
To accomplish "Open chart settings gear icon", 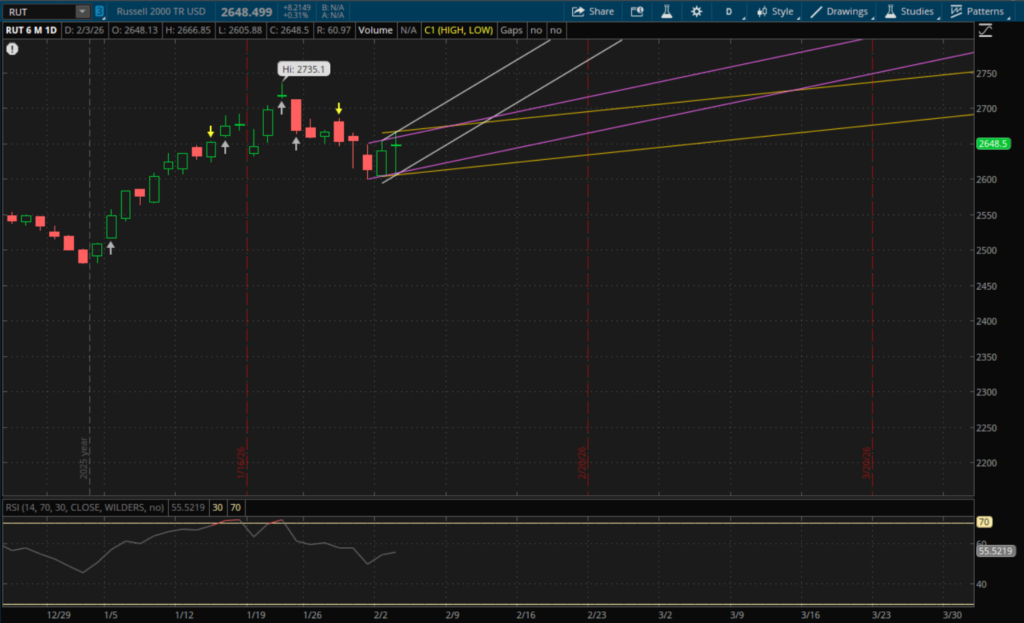I will [x=691, y=11].
